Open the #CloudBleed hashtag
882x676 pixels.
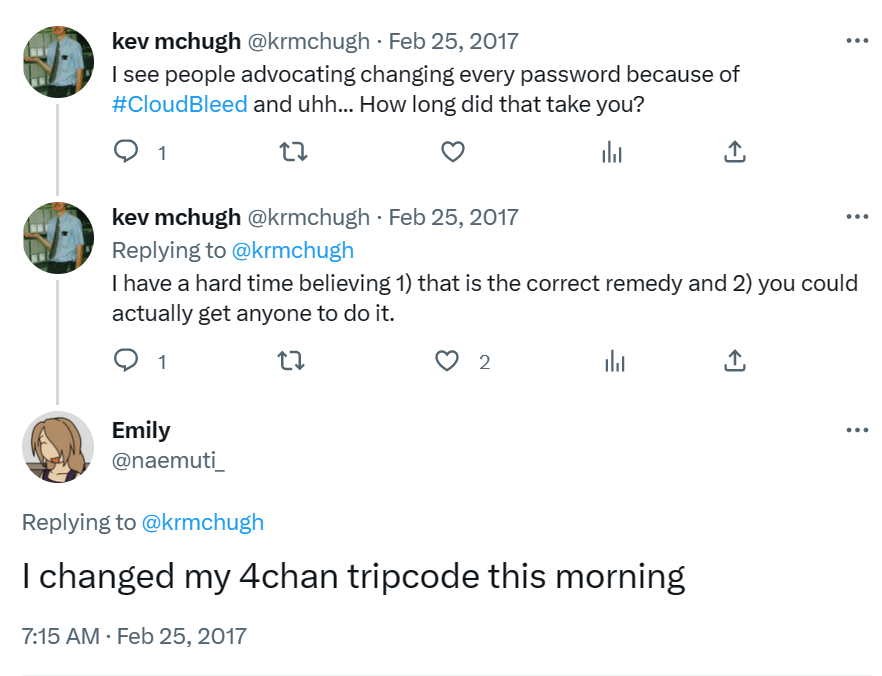pos(180,104)
